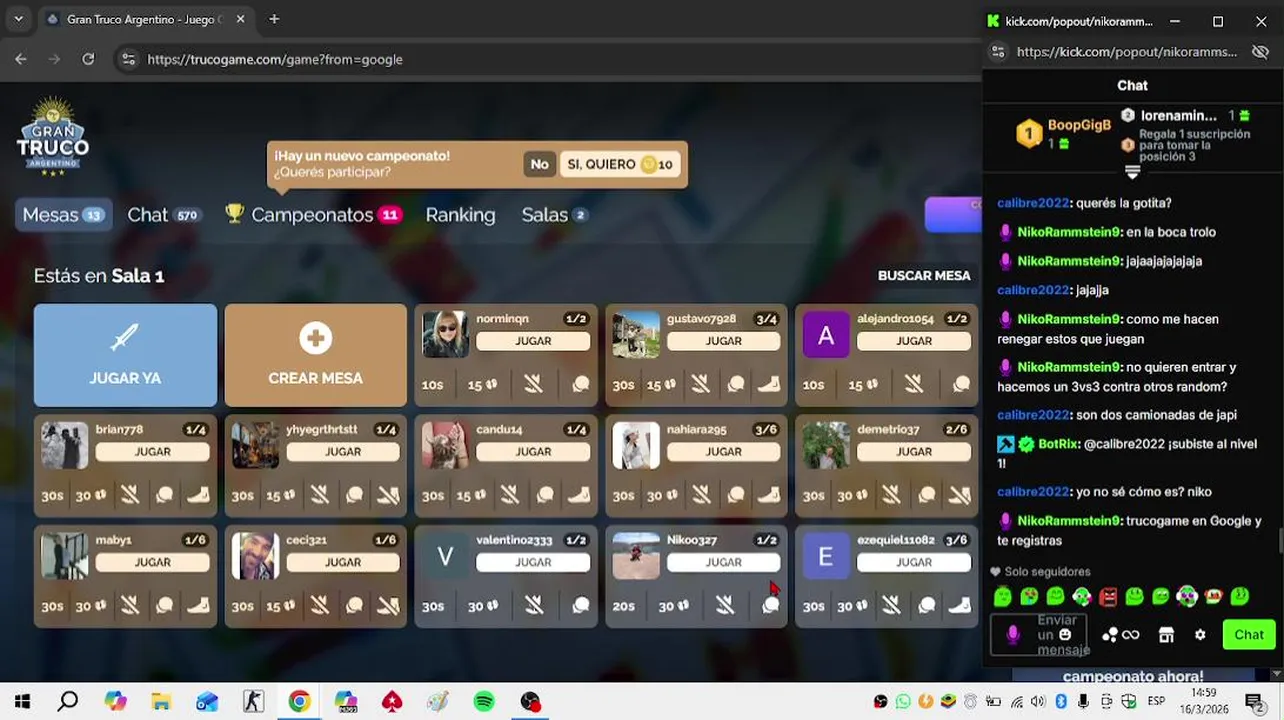Image resolution: width=1284 pixels, height=720 pixels.
Task: Click crossed-out flower icon on alejandro1054's table
Action: (x=914, y=384)
